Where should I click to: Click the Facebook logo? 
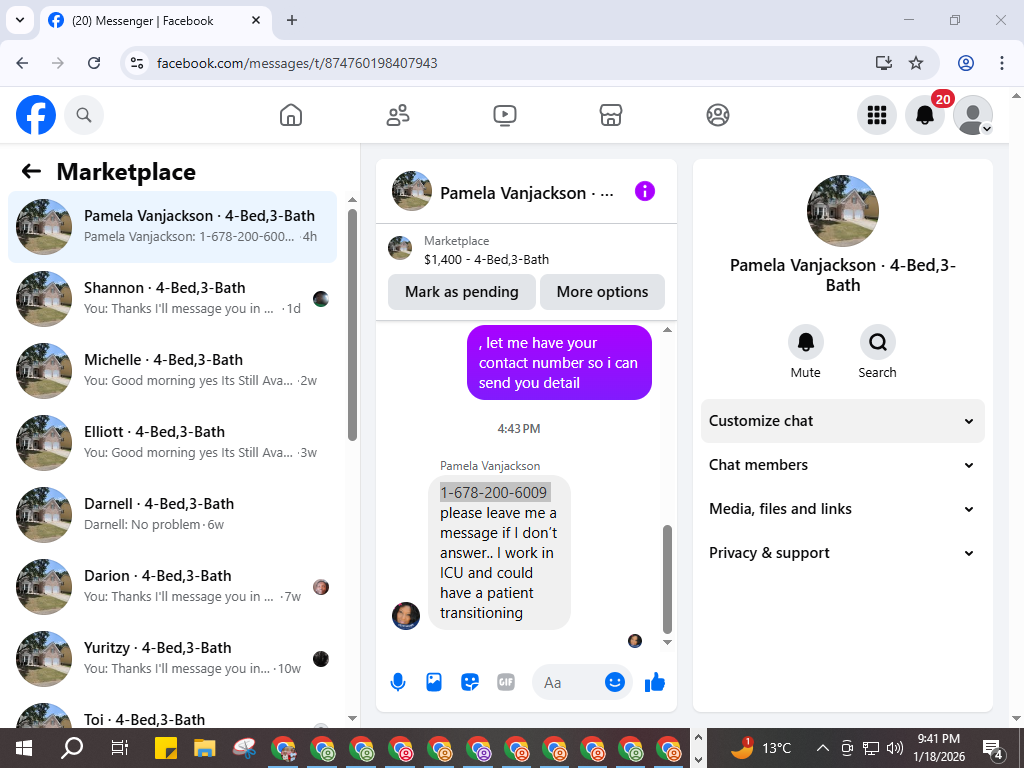click(36, 115)
